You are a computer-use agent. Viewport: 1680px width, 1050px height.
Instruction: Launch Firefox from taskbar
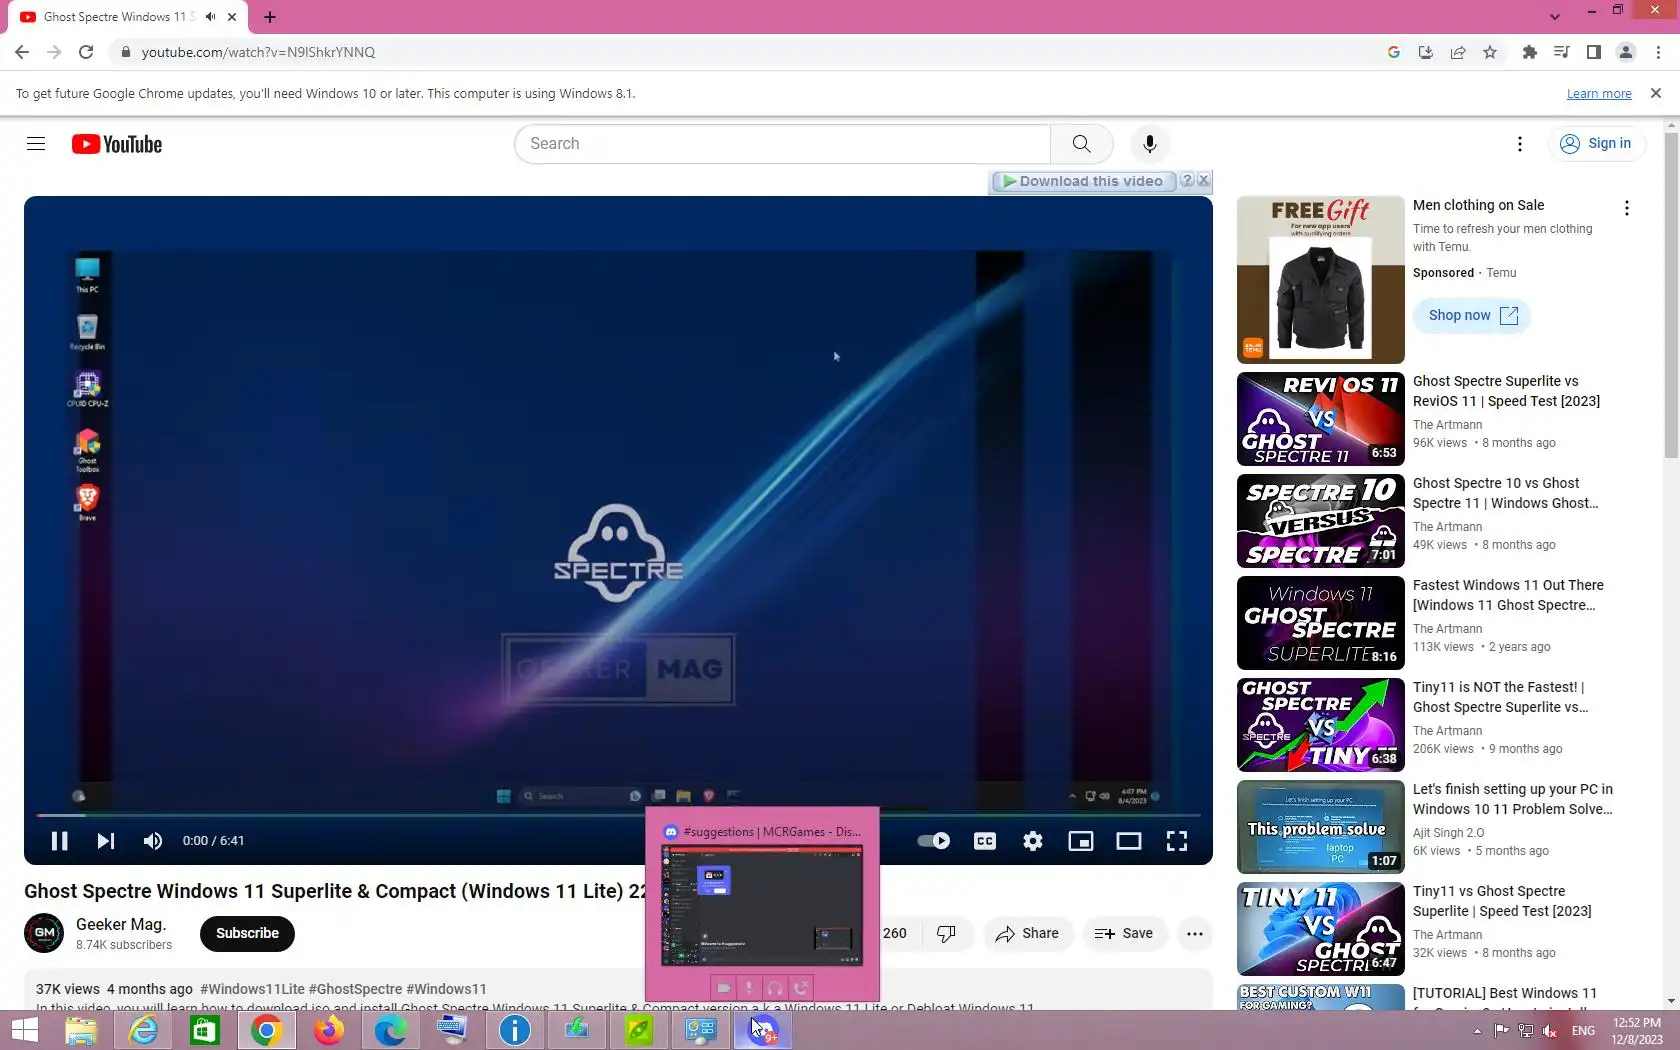(328, 1030)
